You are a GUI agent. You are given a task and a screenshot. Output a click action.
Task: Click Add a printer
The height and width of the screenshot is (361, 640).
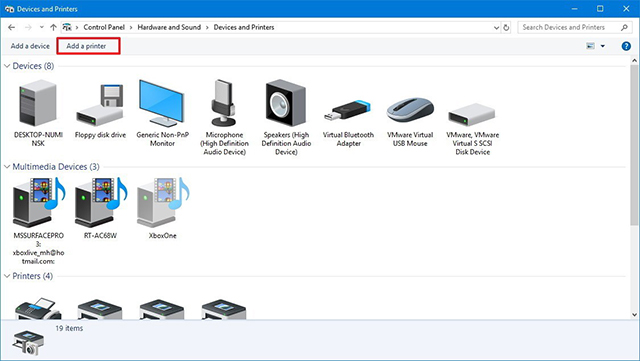(86, 46)
